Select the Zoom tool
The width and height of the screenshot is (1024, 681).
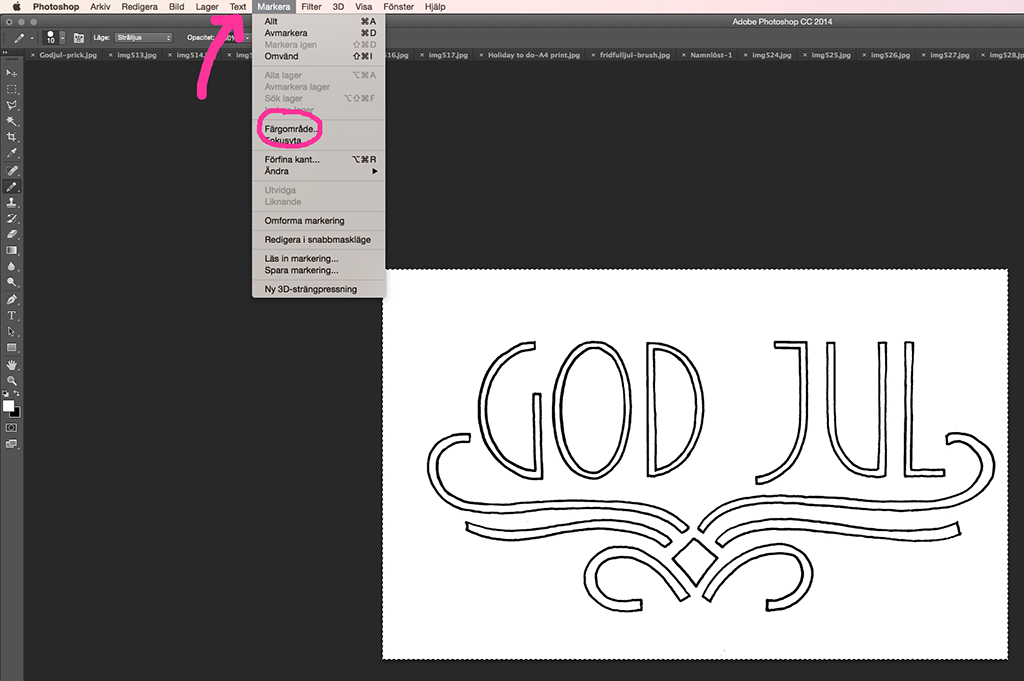(x=12, y=381)
